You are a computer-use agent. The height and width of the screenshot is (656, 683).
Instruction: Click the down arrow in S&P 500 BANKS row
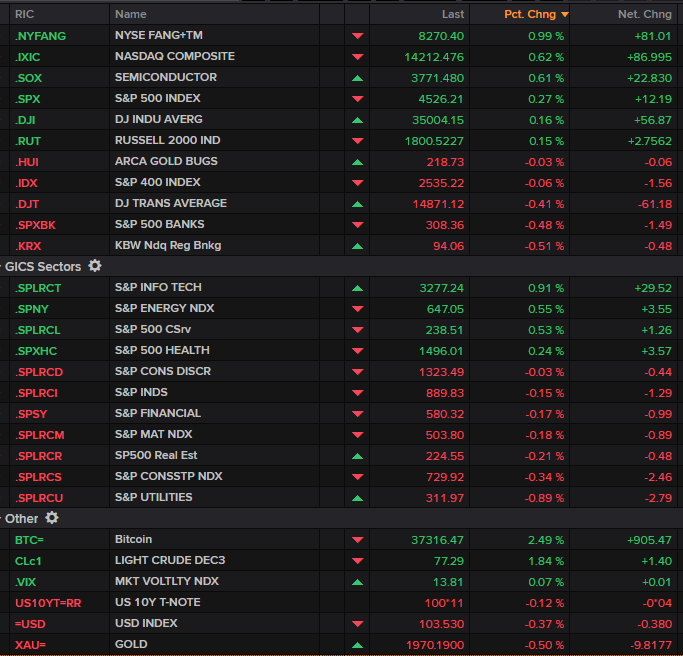pos(358,225)
